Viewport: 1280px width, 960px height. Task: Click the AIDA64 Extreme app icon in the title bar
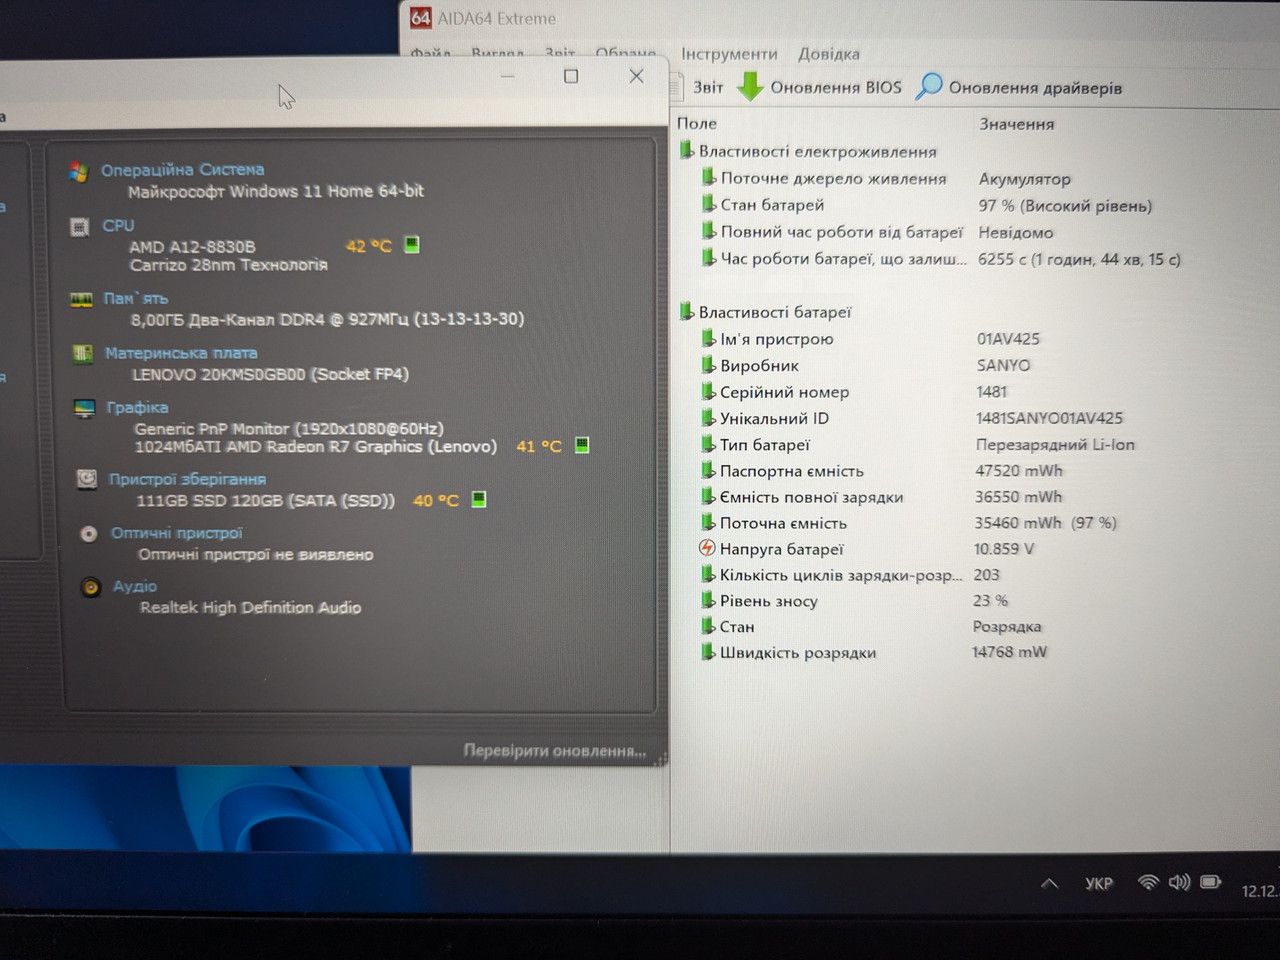(x=421, y=18)
